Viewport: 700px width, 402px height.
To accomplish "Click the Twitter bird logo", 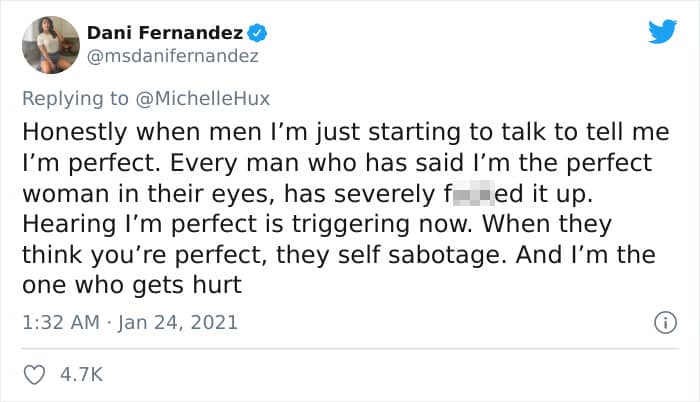I will coord(662,31).
